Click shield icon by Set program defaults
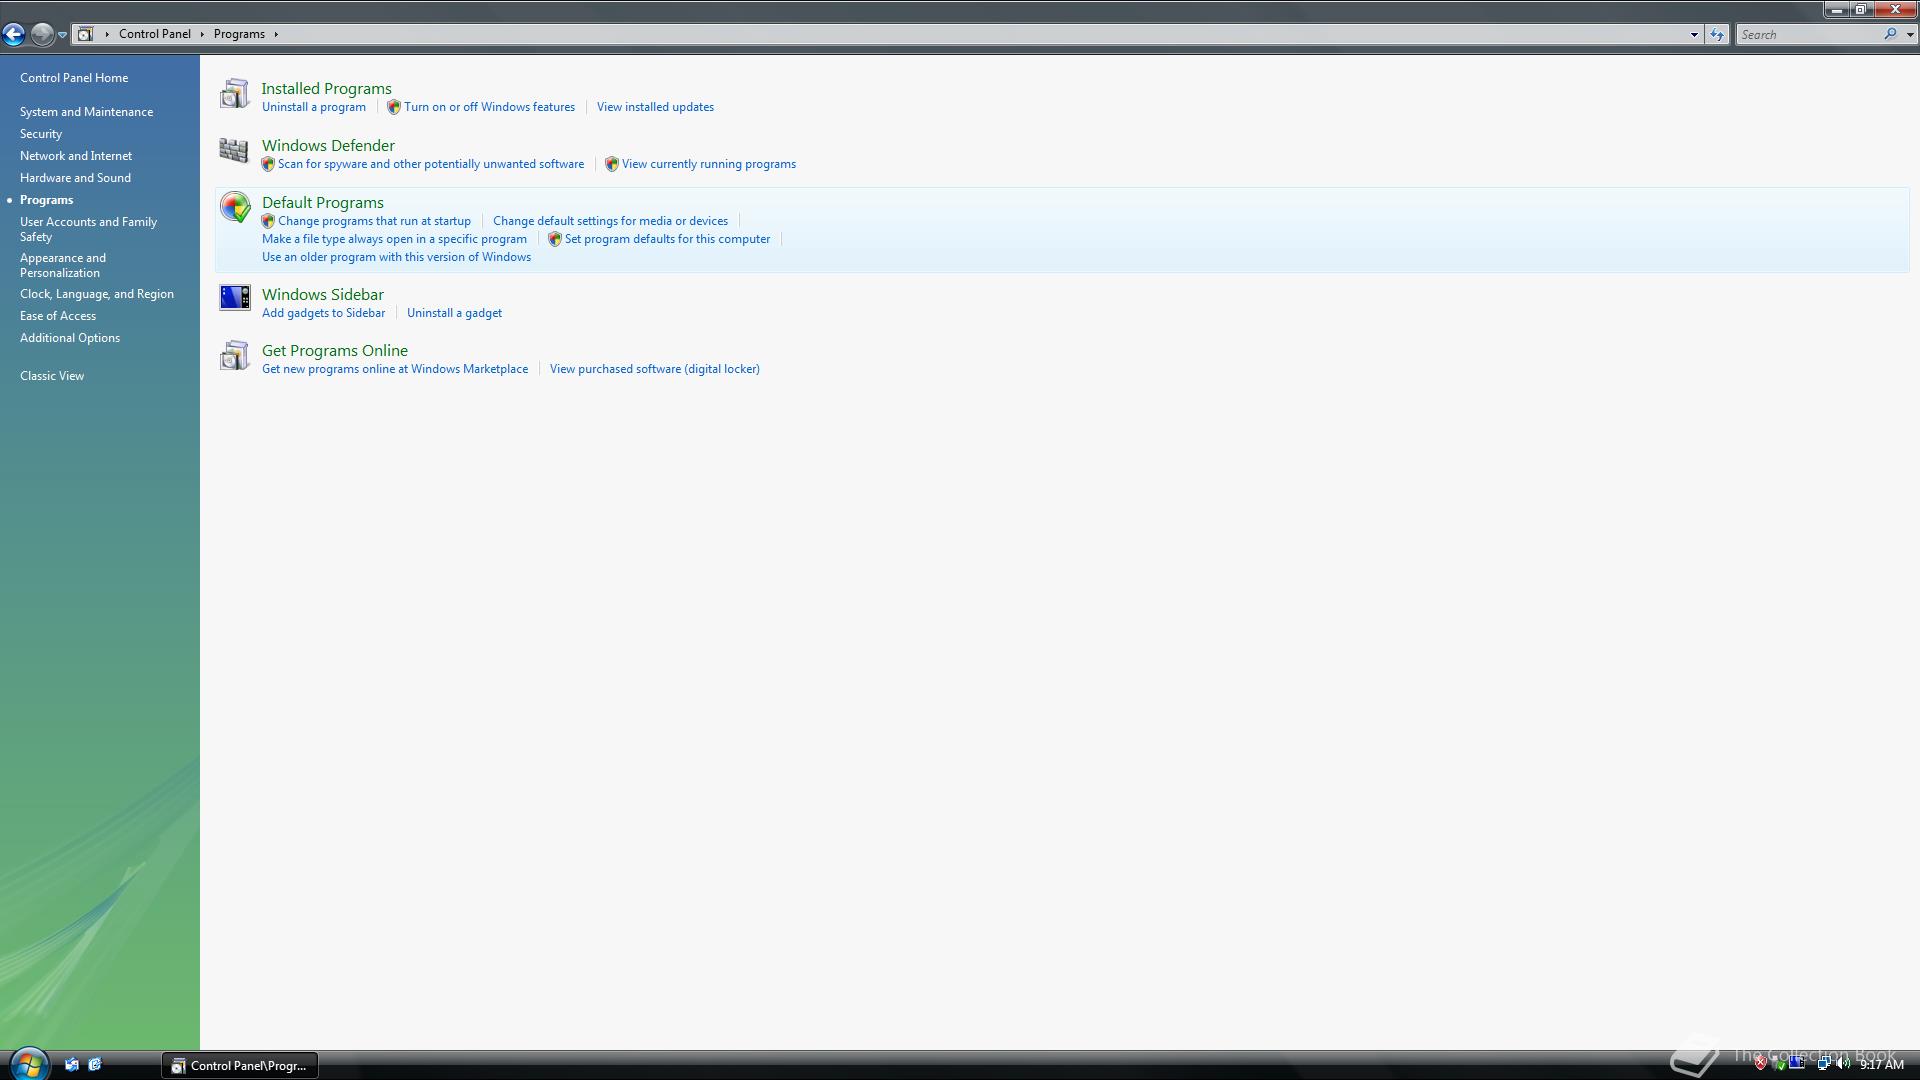1920x1080 pixels. (555, 239)
